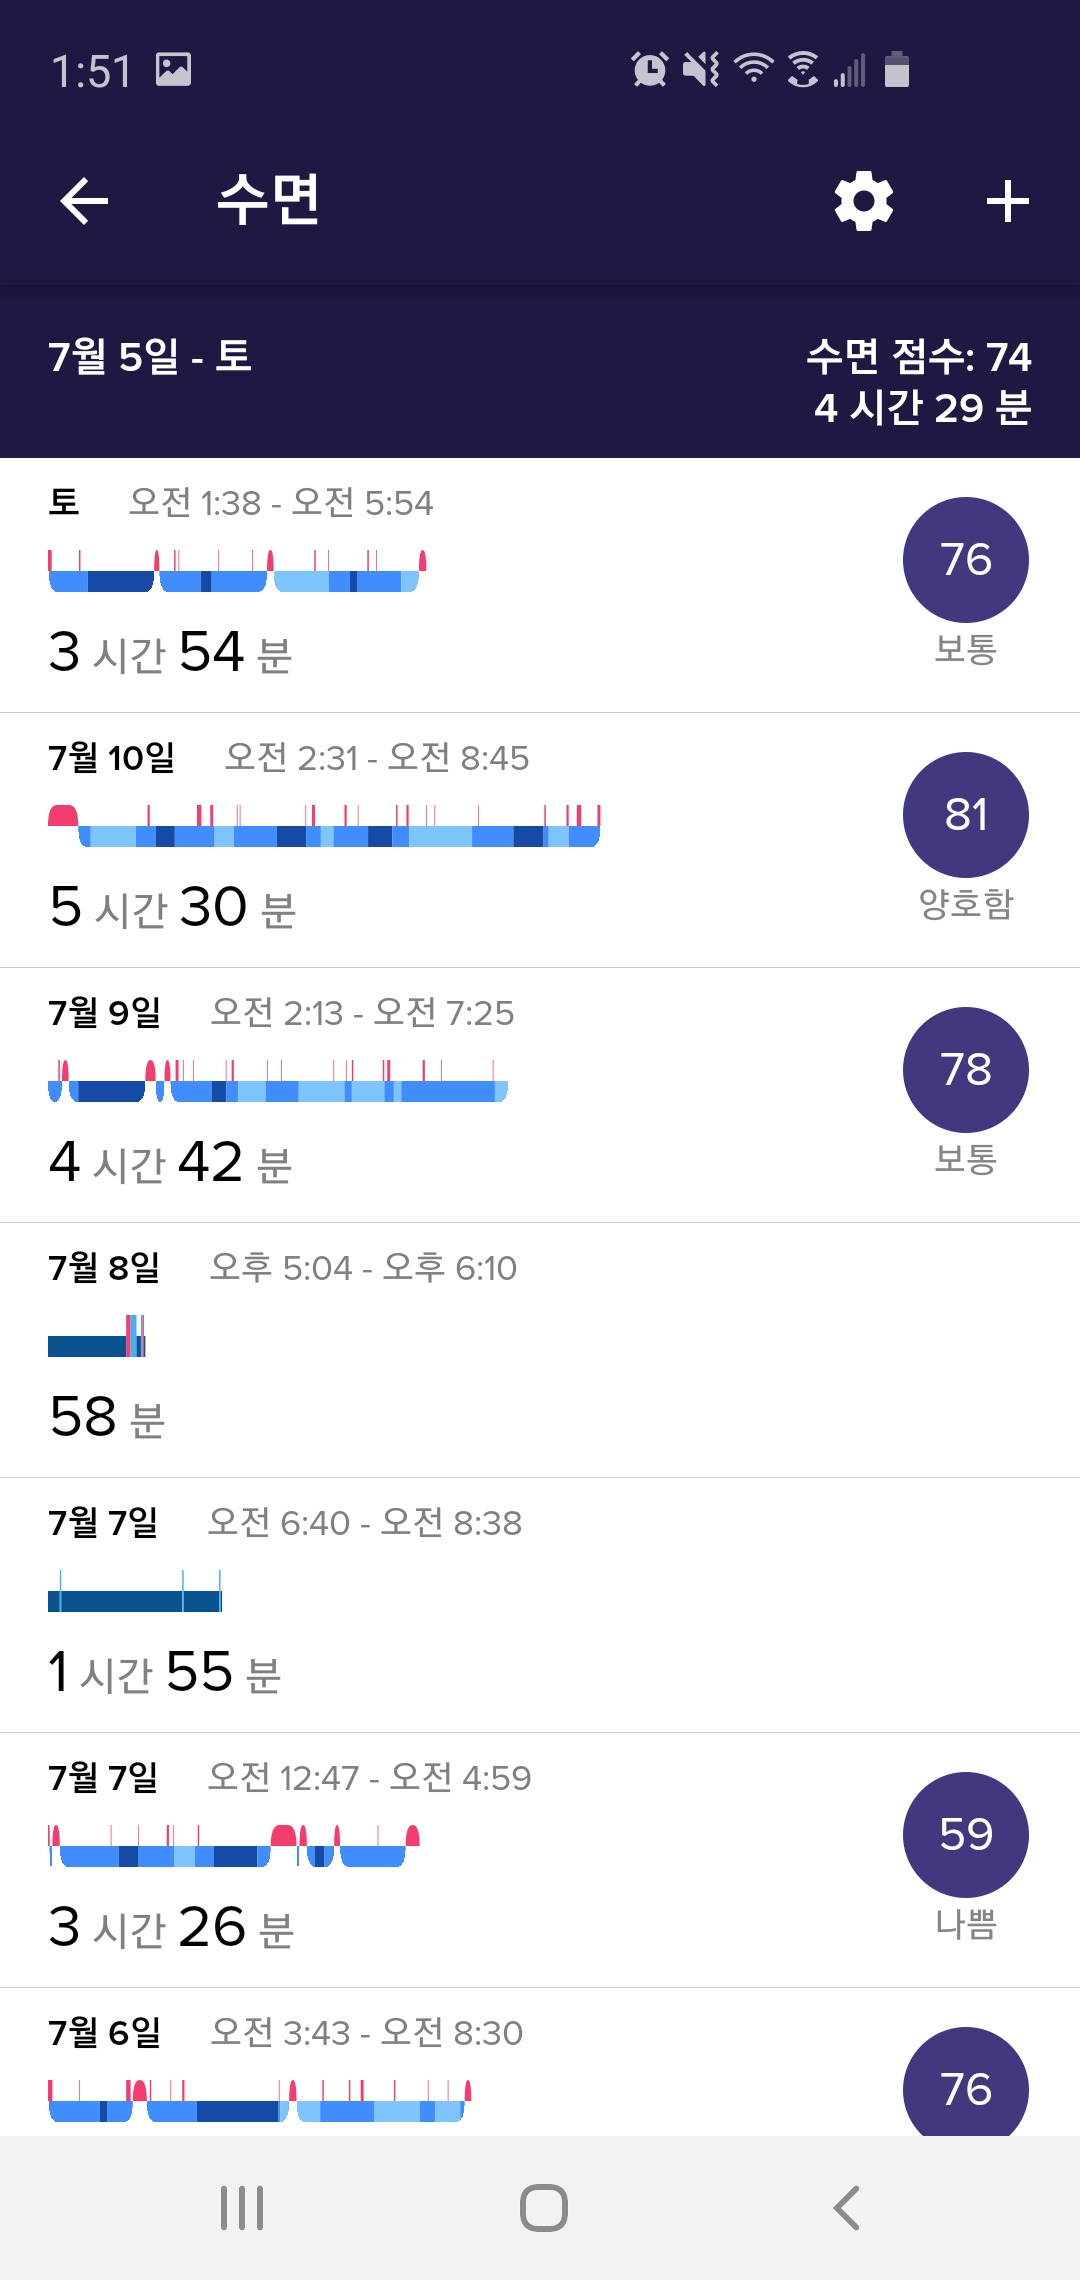Open the 7월 7일 오전 6:40 sleep entry
Screen dimensions: 1080x2280
point(540,1605)
